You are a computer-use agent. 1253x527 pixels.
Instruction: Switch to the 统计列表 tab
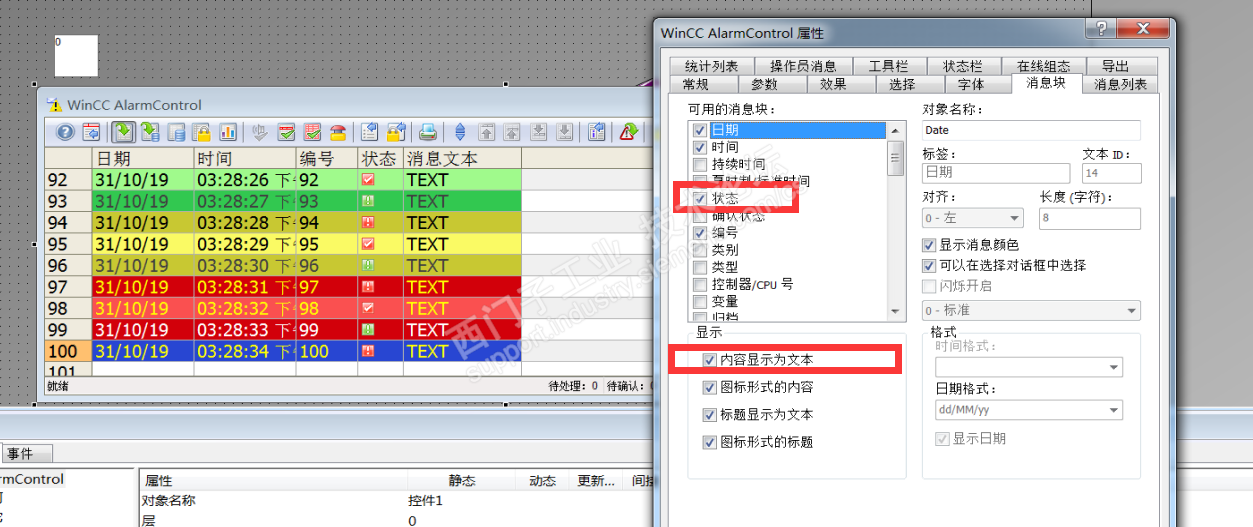point(711,66)
